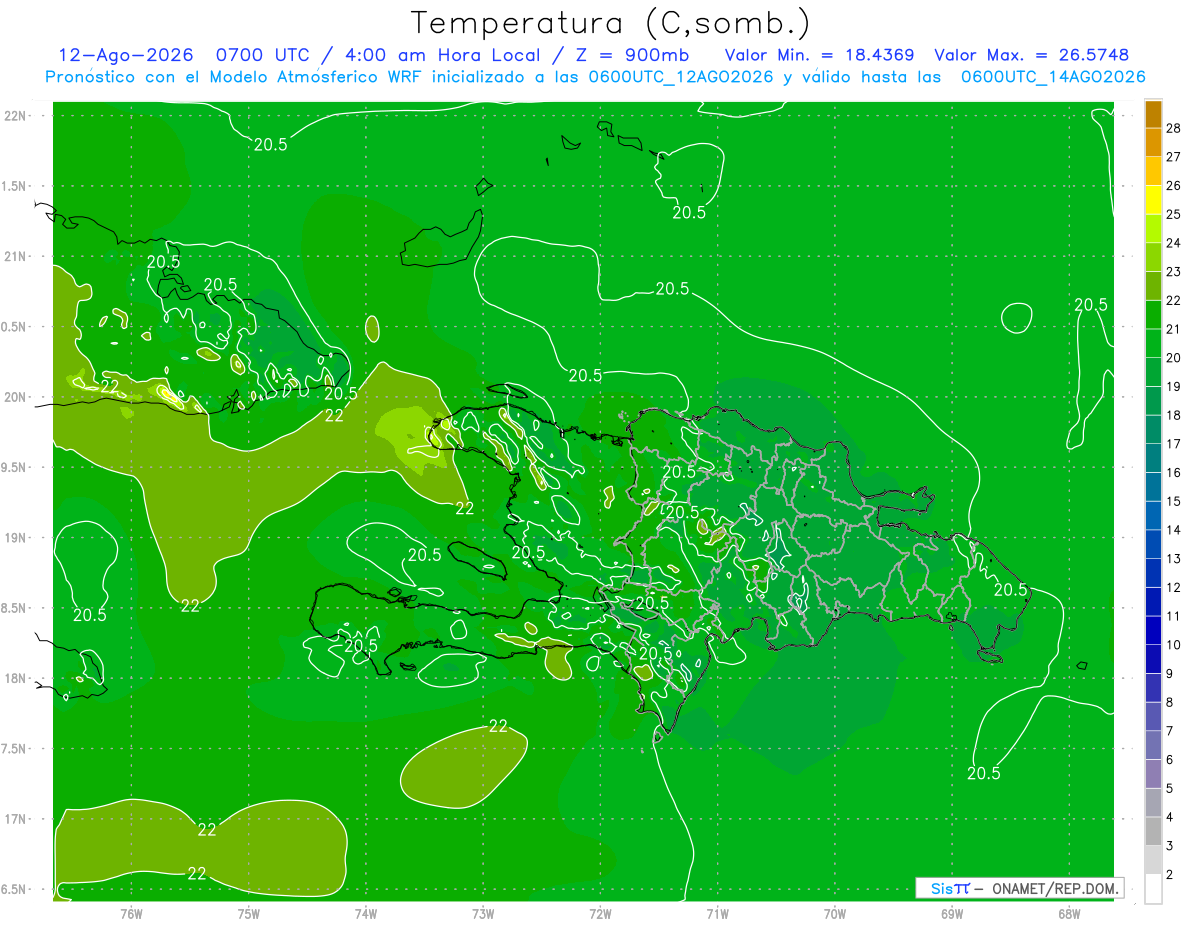Pick the yellow swatch between 25 and 26

coord(1153,200)
